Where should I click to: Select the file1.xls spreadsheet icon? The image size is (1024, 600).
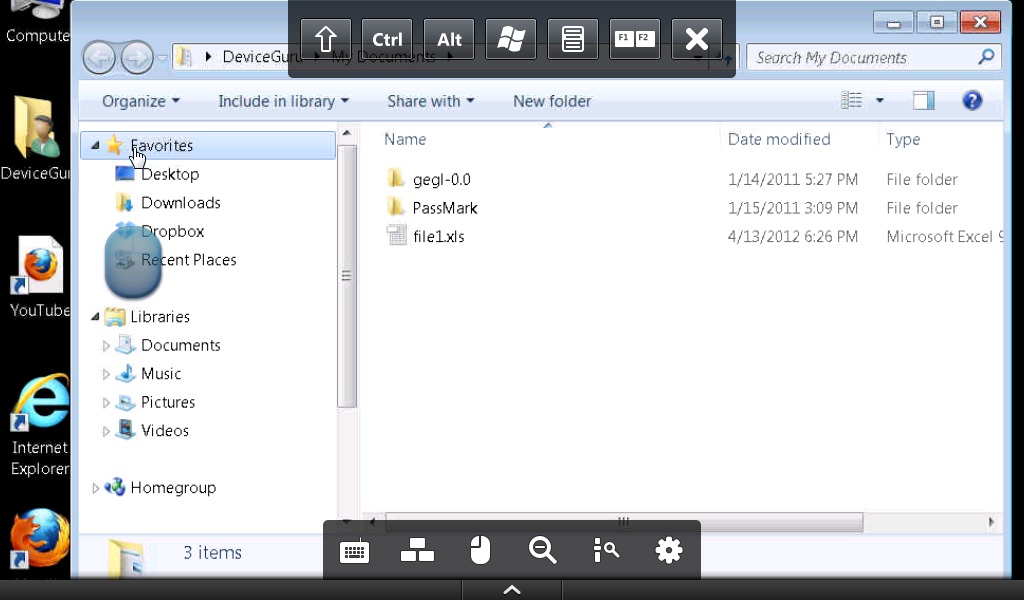(x=396, y=235)
